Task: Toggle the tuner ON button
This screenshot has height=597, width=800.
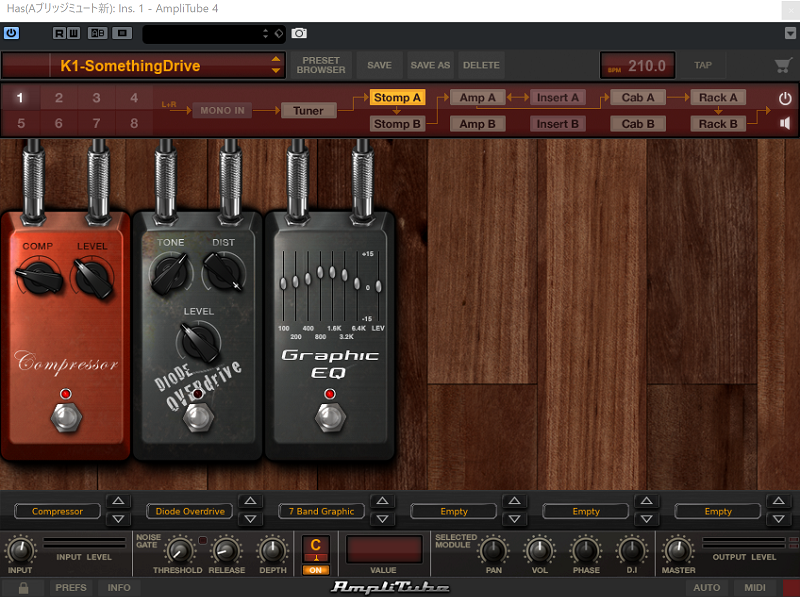Action: [316, 570]
